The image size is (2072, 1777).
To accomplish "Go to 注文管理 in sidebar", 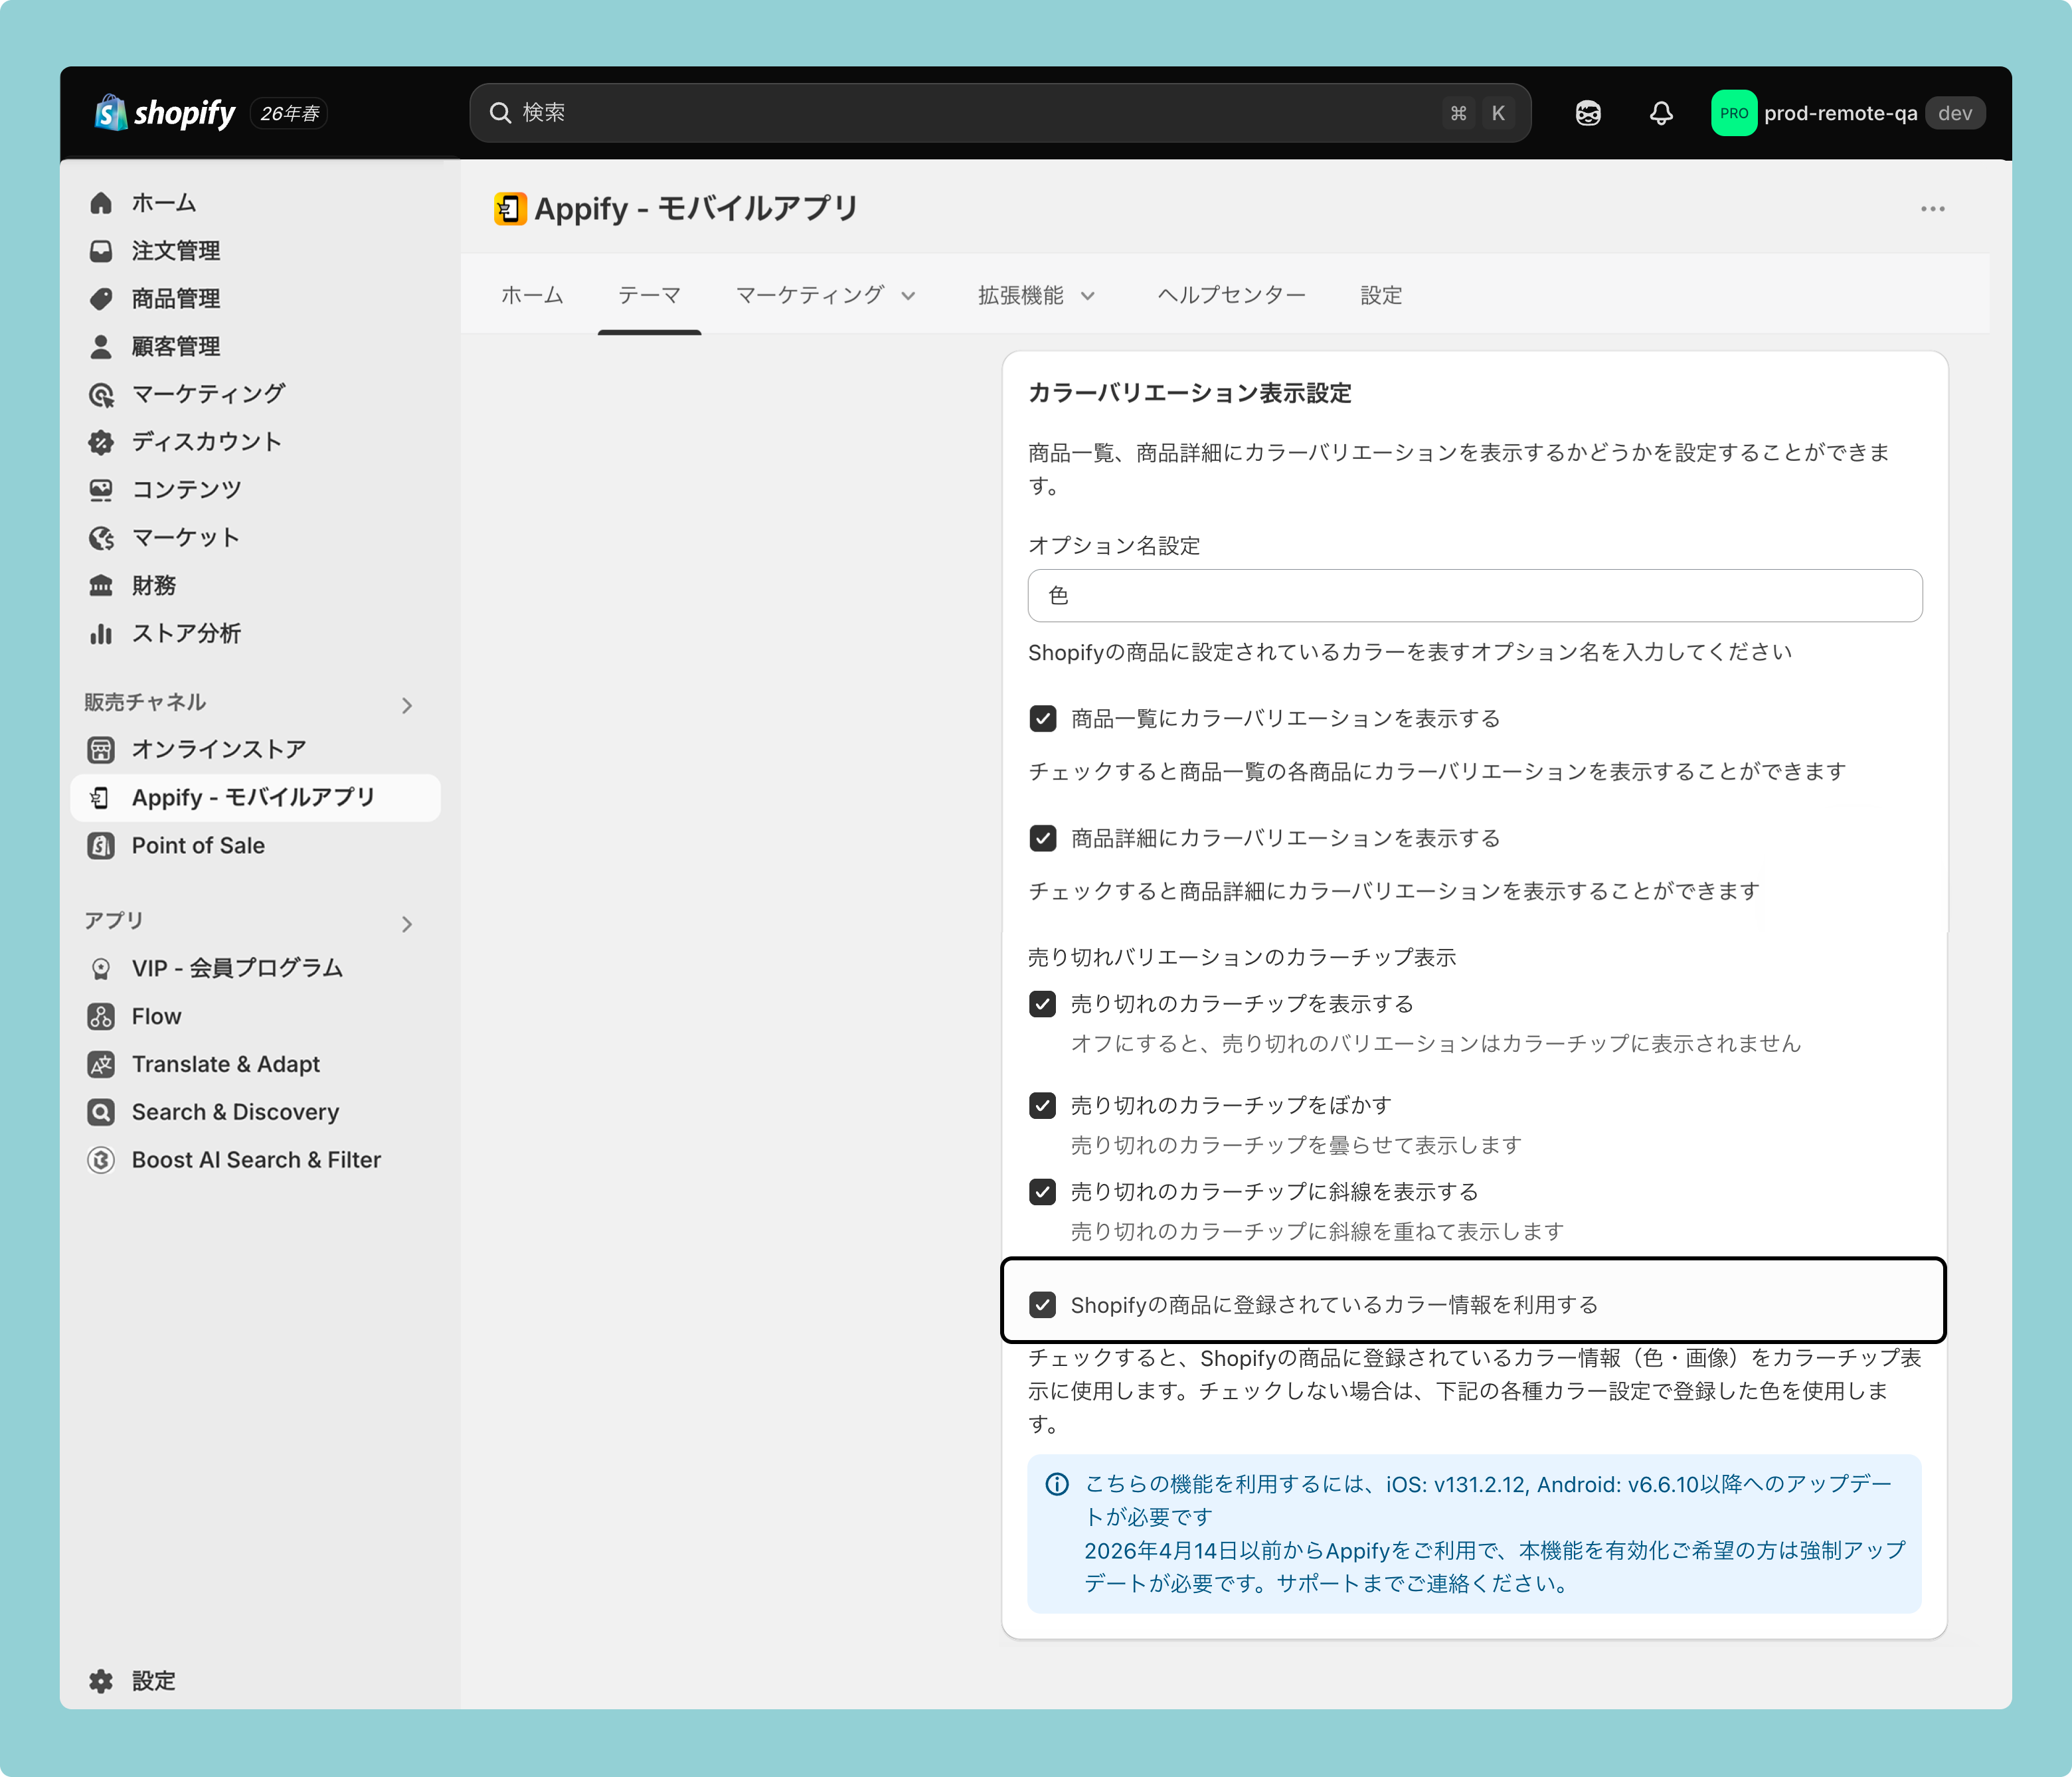I will 176,251.
